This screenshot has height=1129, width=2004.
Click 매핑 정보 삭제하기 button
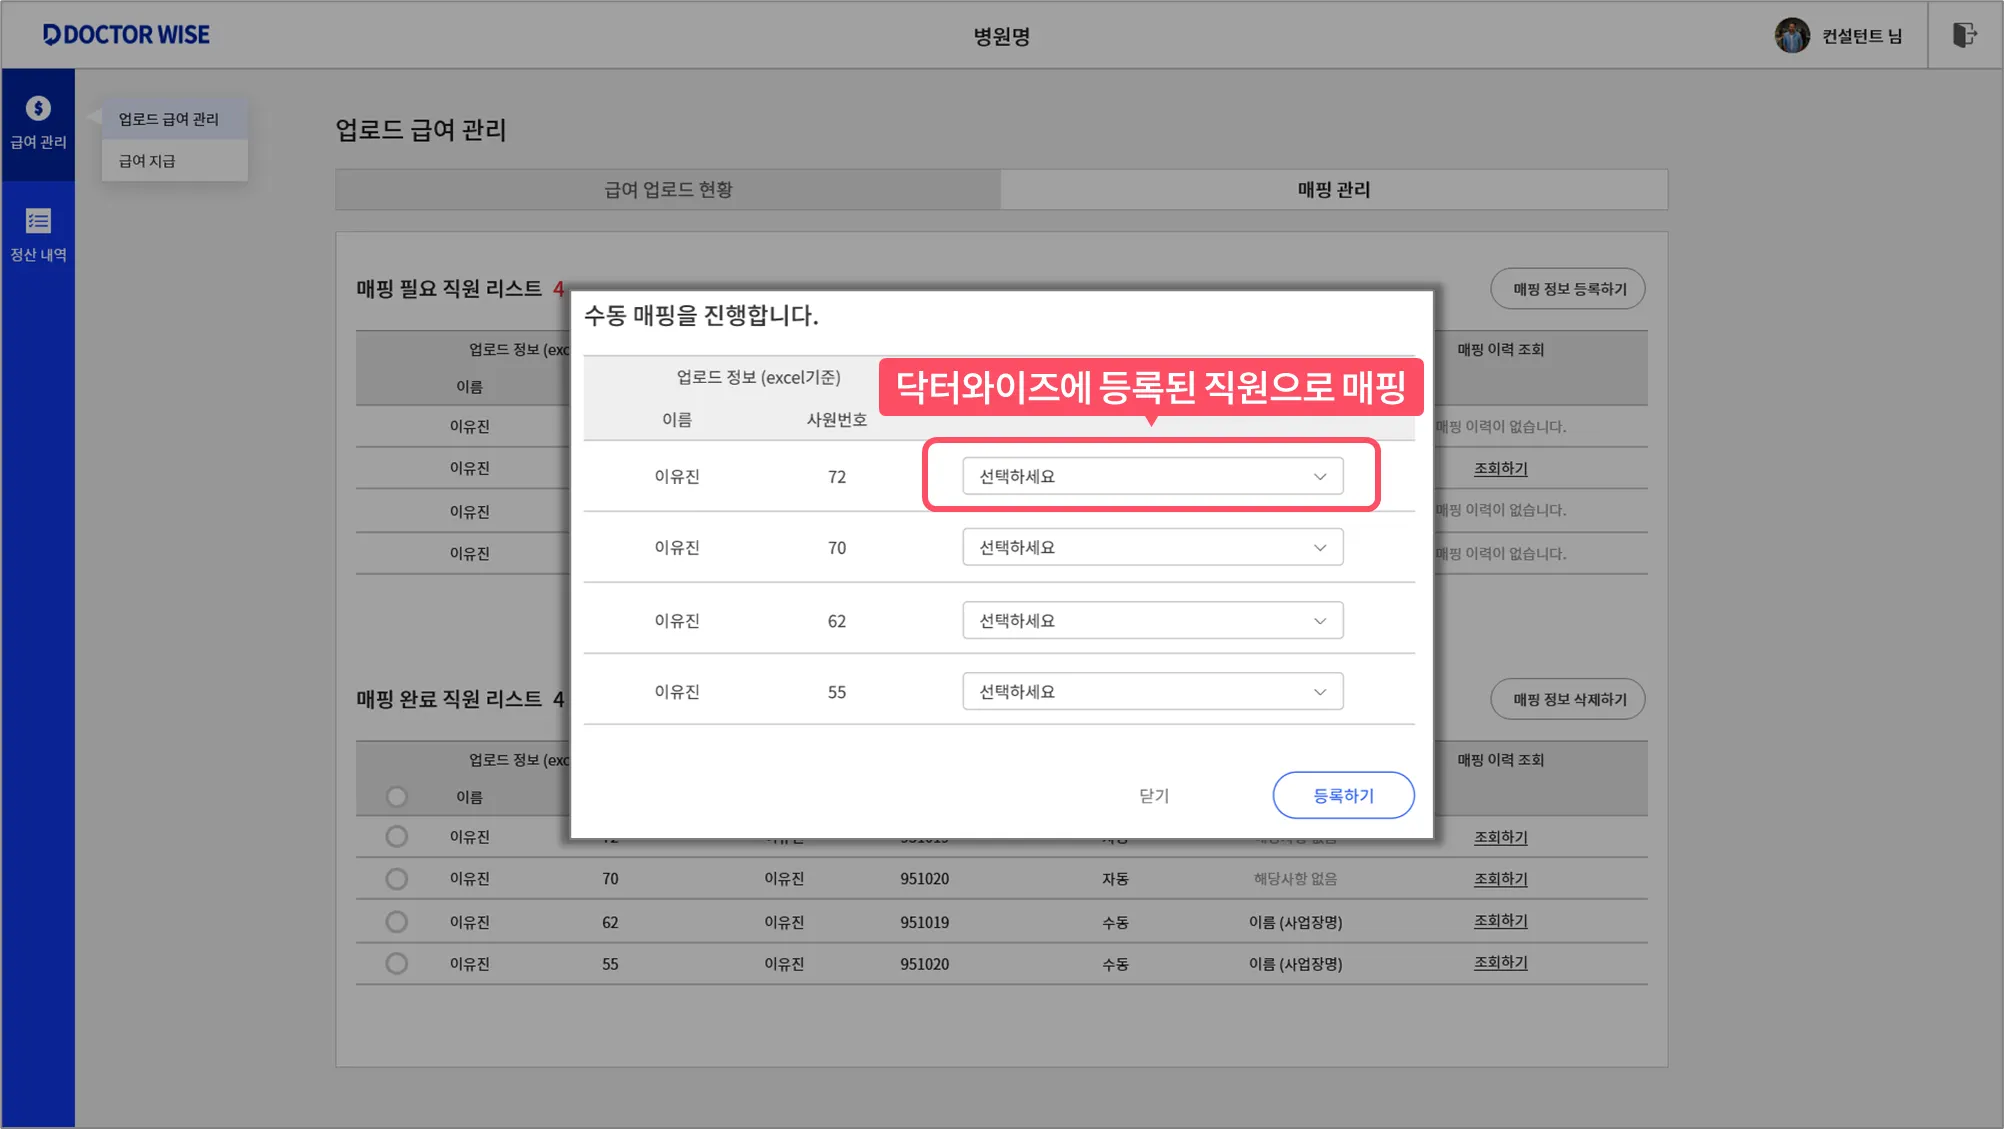point(1568,700)
